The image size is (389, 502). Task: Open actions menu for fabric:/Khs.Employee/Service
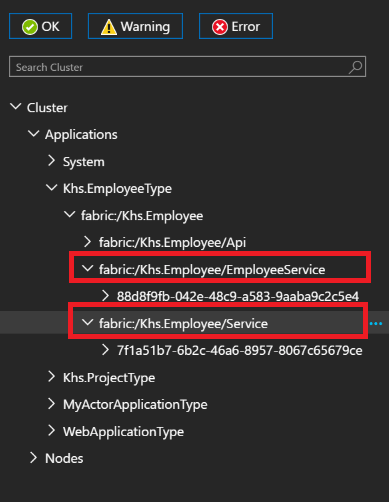(x=376, y=324)
